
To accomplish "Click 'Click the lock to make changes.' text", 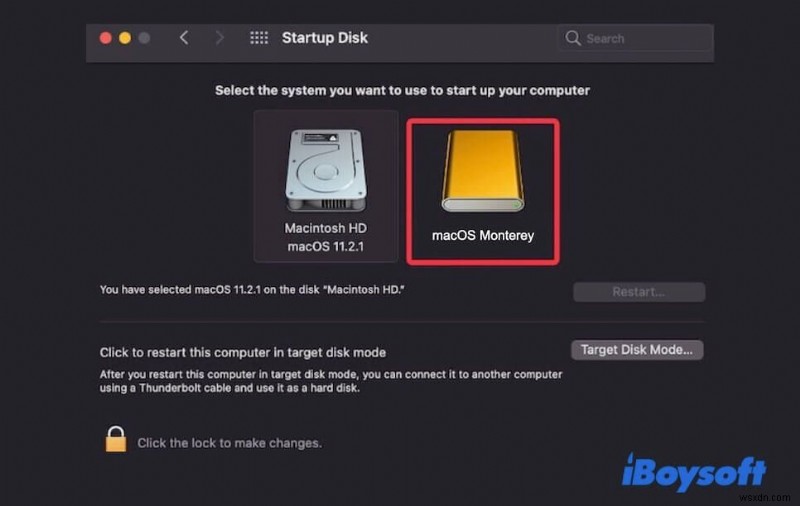I will pyautogui.click(x=230, y=443).
